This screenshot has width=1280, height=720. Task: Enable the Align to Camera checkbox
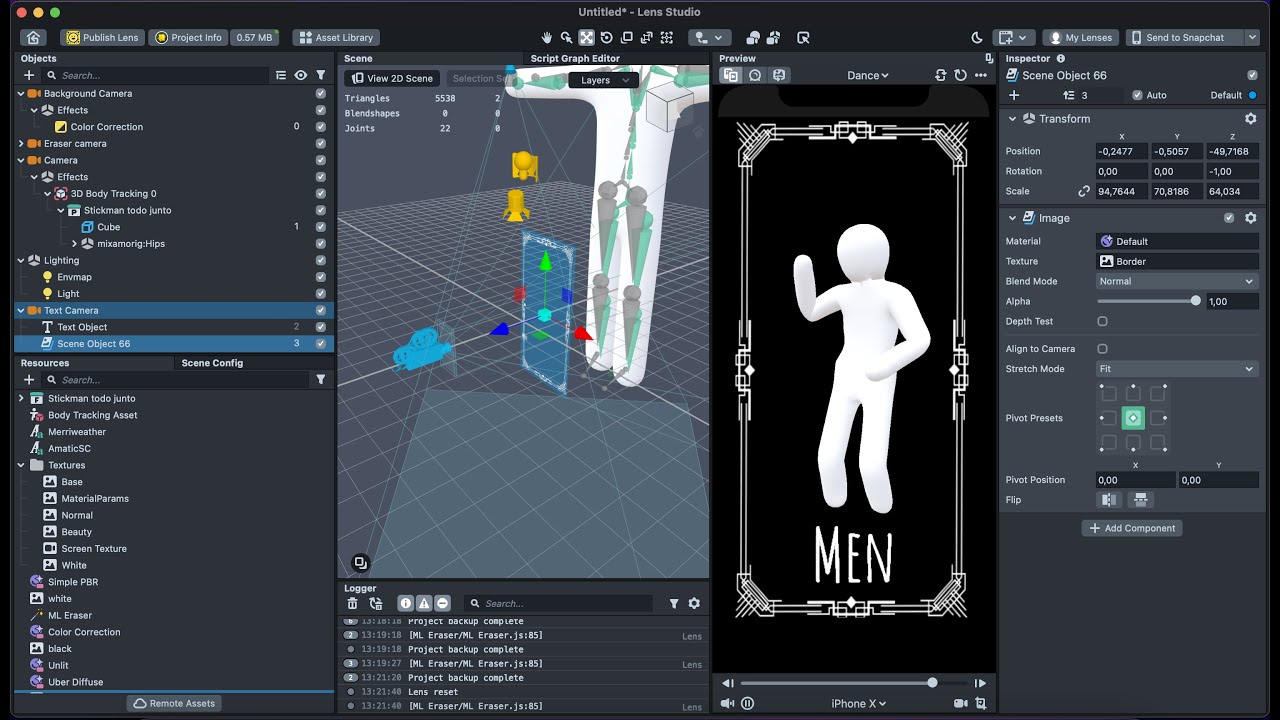coord(1102,349)
